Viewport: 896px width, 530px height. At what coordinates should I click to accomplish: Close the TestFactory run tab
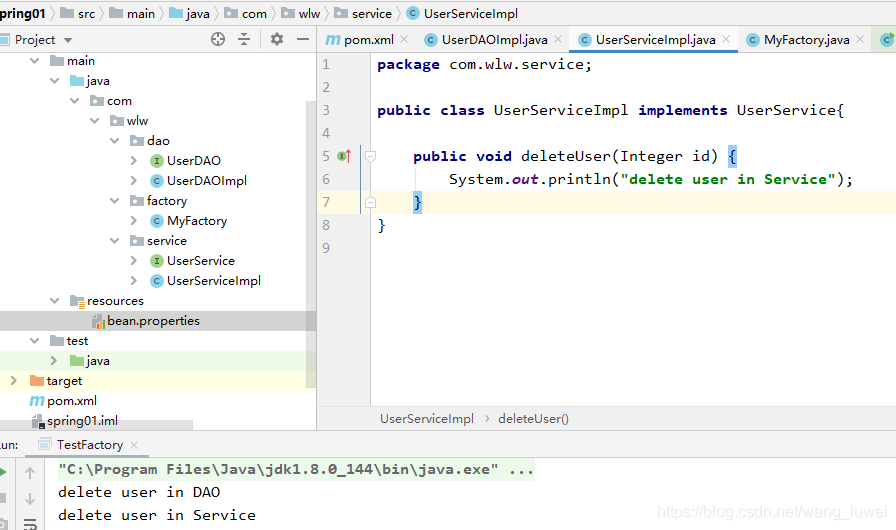click(x=134, y=444)
